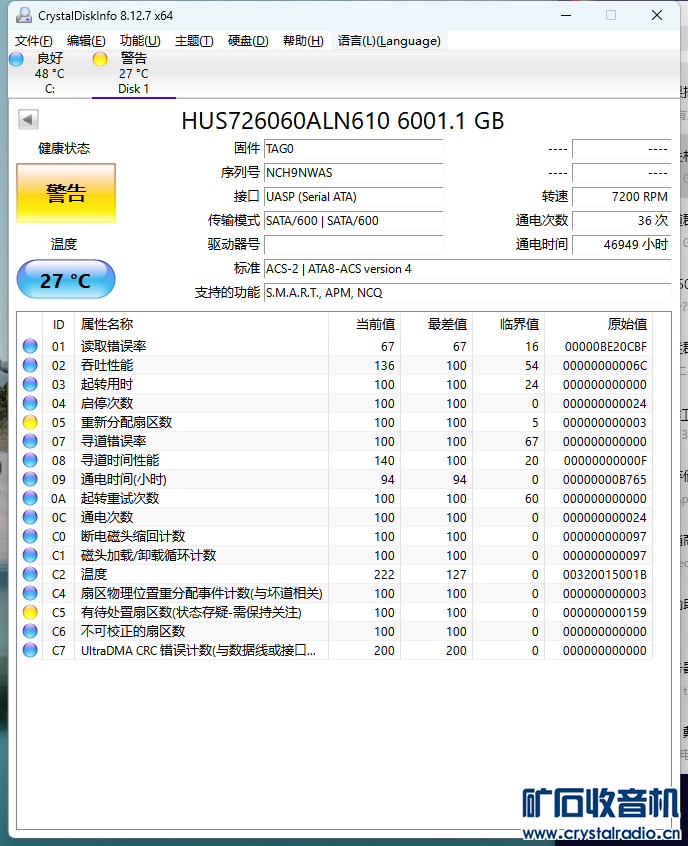Click raw value 00000000B765 of 通电时间
688x846 pixels.
coord(604,479)
